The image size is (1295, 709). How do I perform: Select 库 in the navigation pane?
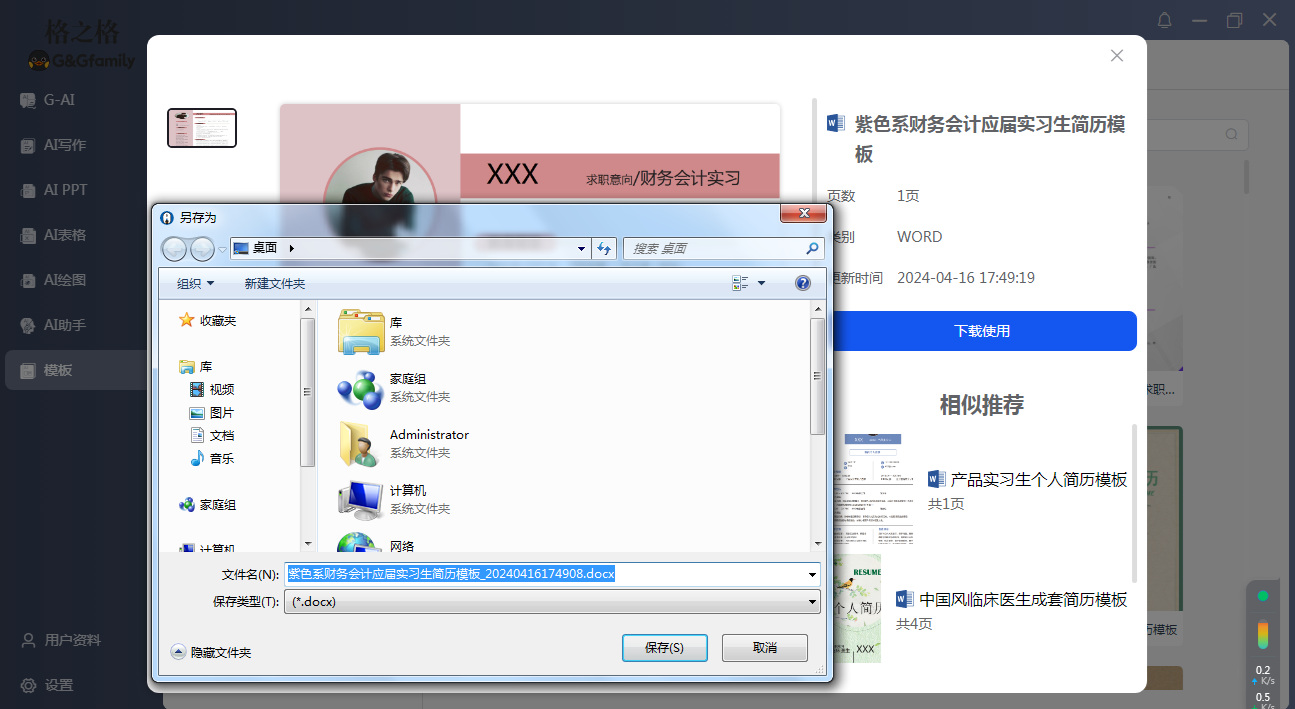[x=196, y=367]
